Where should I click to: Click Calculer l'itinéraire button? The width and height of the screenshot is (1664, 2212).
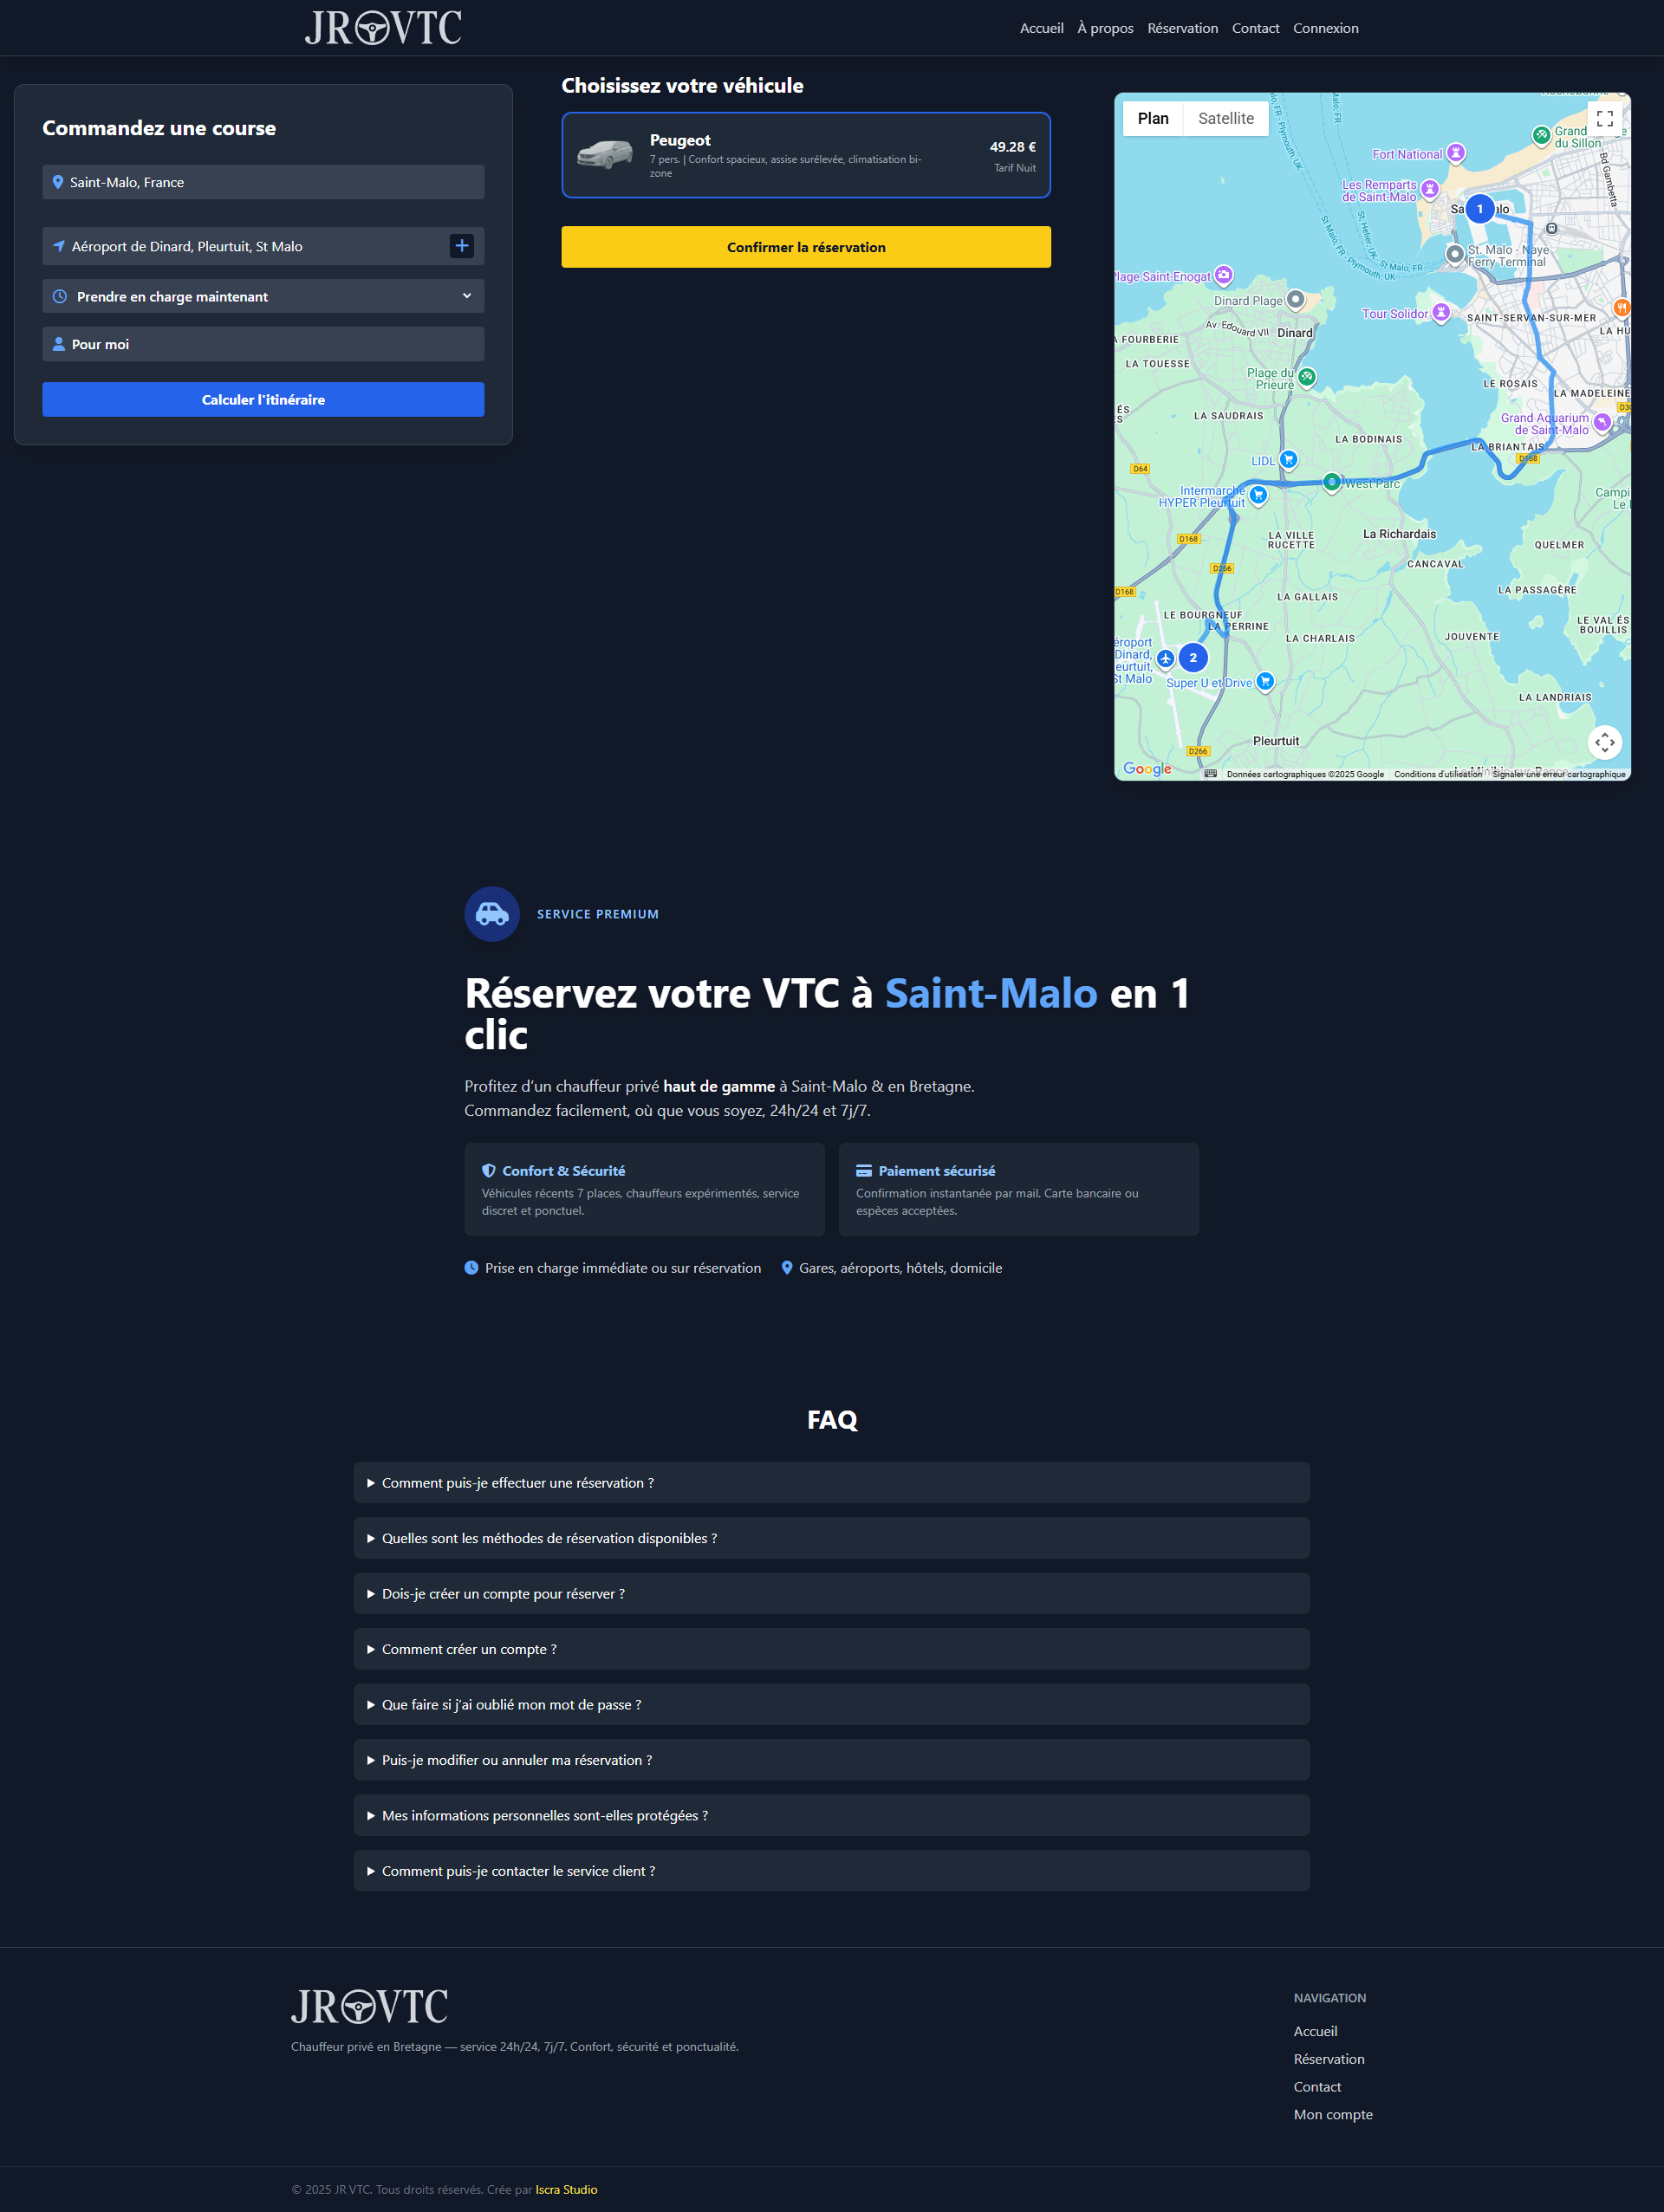(x=263, y=400)
